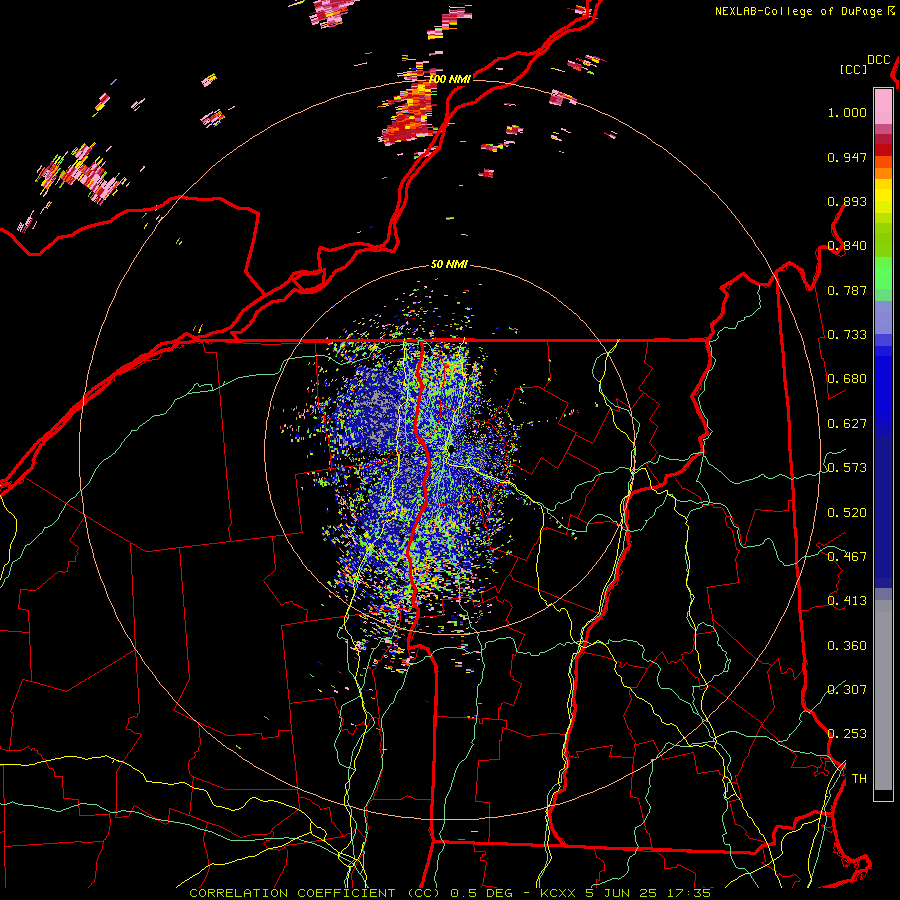Viewport: 900px width, 900px height.
Task: Click the [CC] units label
Action: [854, 69]
